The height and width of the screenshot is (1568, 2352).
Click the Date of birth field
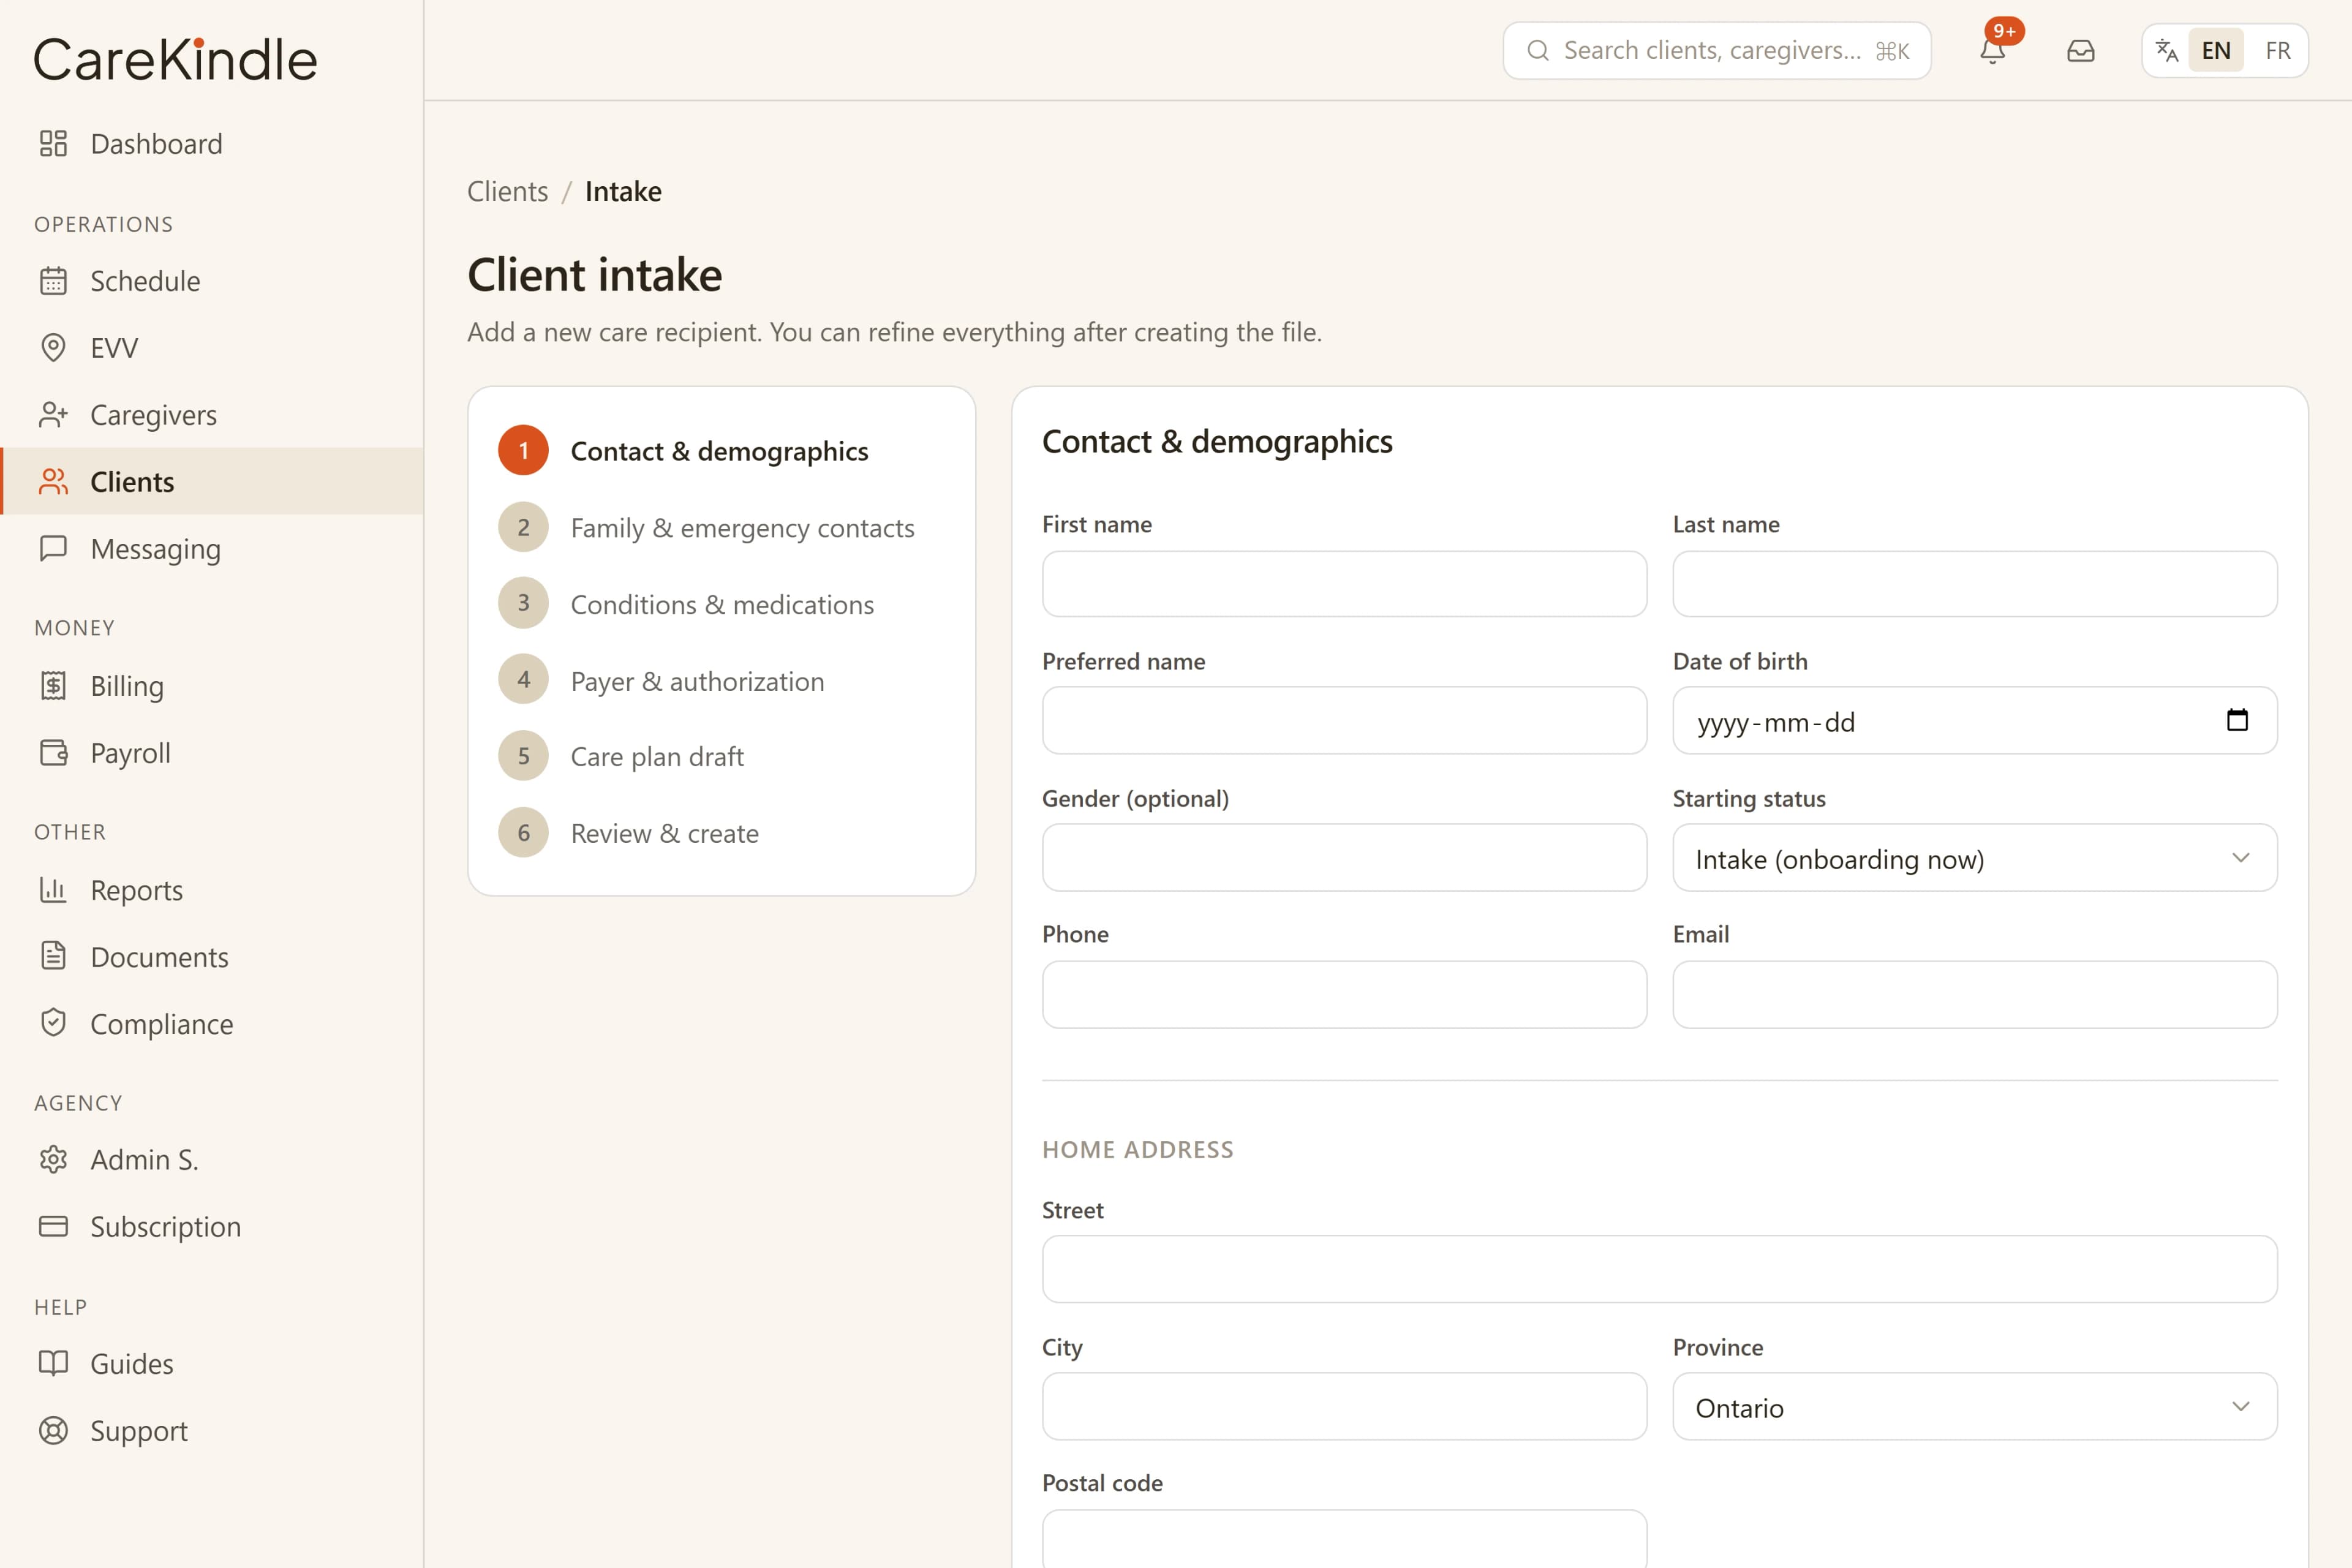(1975, 720)
